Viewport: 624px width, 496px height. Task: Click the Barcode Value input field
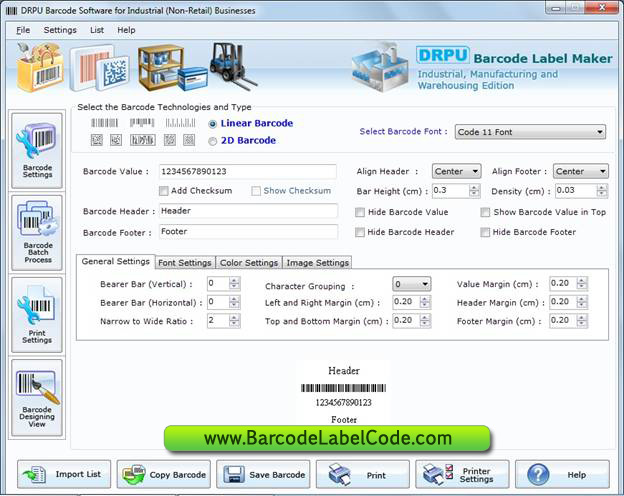(x=248, y=172)
